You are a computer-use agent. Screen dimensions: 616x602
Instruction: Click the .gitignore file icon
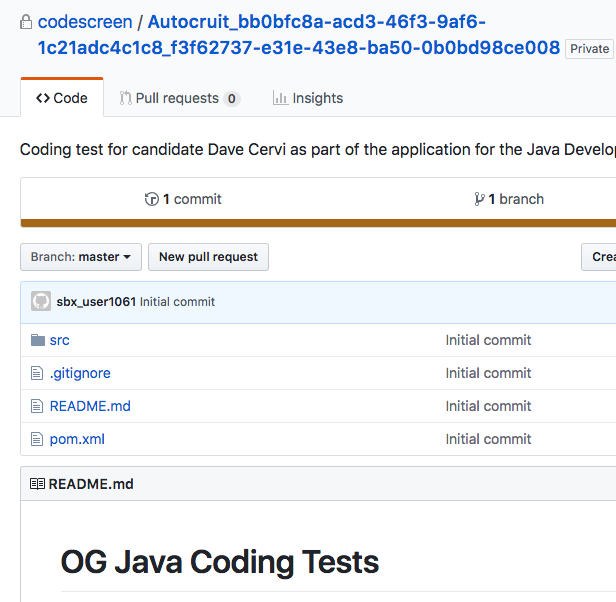point(38,373)
